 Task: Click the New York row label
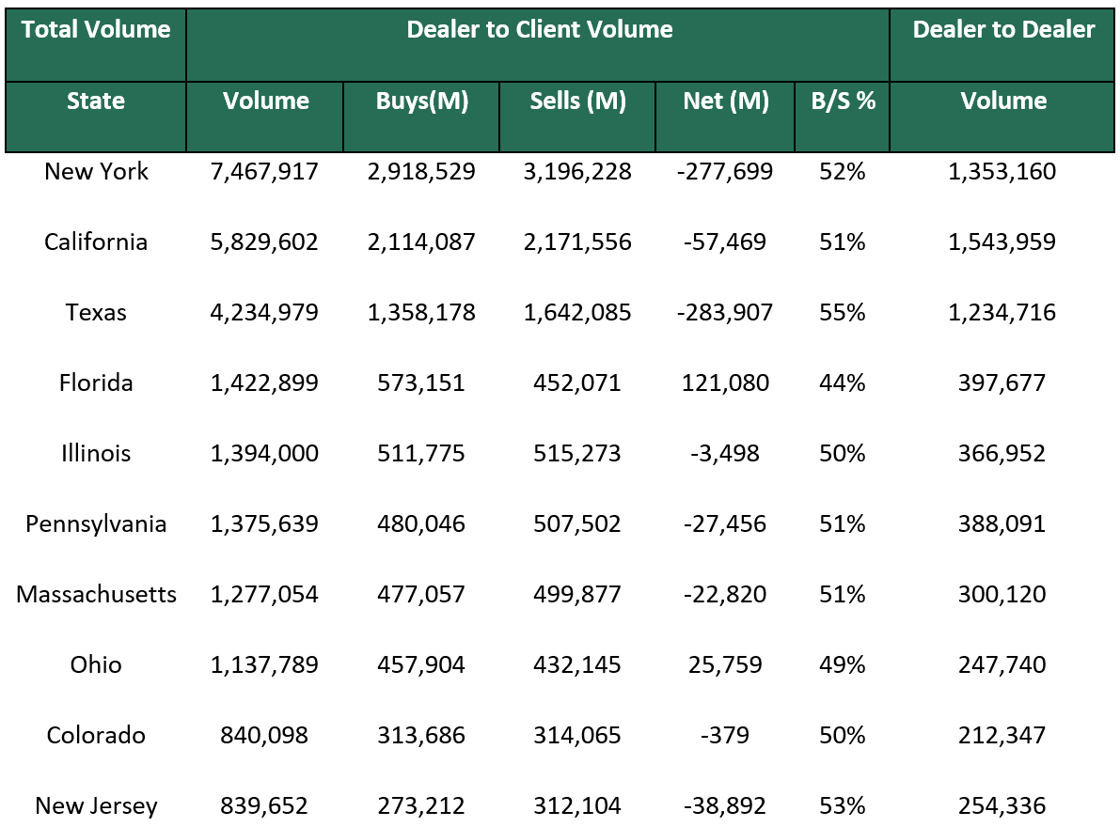(x=95, y=171)
